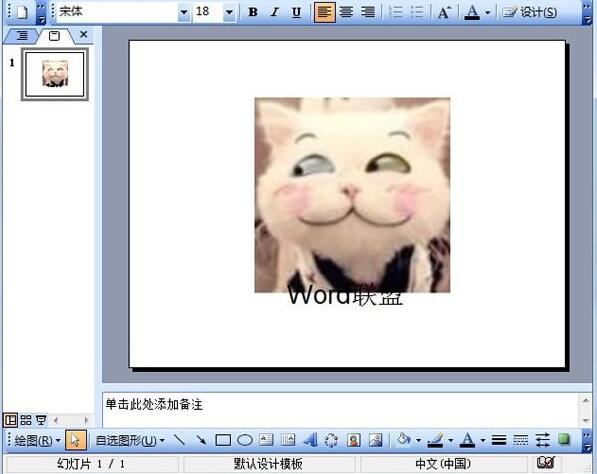The image size is (597, 474).
Task: Toggle underline formatting
Action: click(x=296, y=13)
